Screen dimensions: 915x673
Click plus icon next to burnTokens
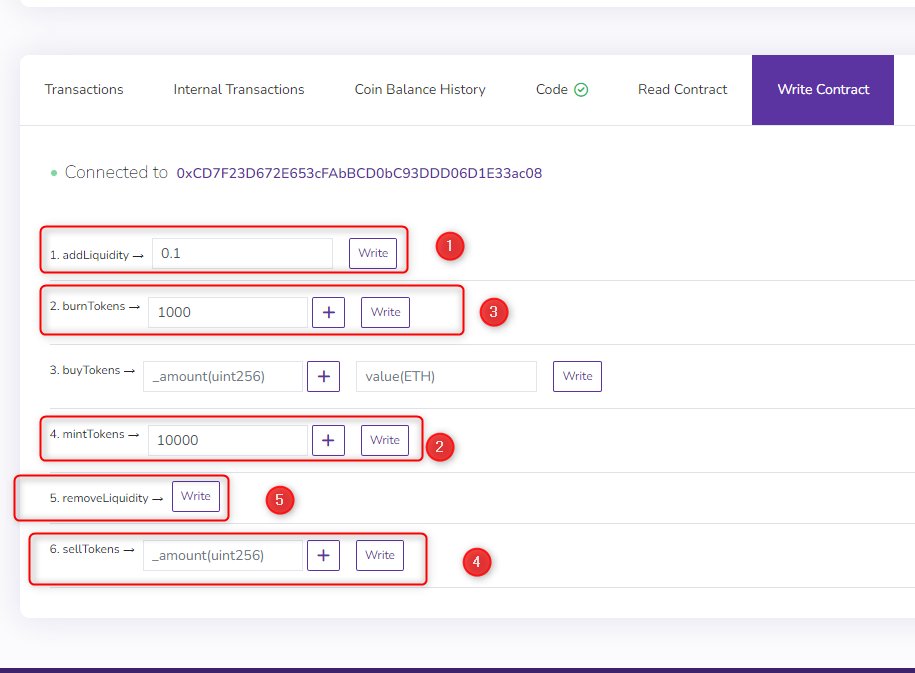point(329,312)
